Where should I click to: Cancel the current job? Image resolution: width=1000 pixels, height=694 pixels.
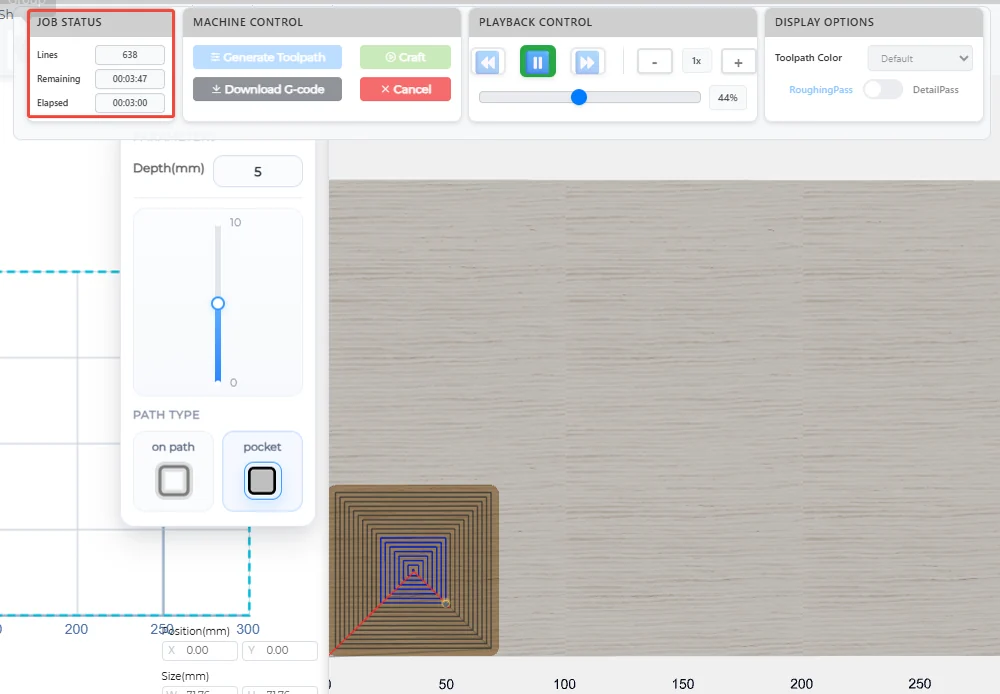(x=405, y=89)
